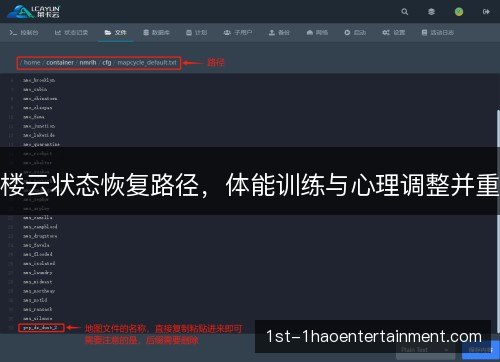Go to the 启动 startup tab
This screenshot has width=500, height=362.
tap(355, 32)
